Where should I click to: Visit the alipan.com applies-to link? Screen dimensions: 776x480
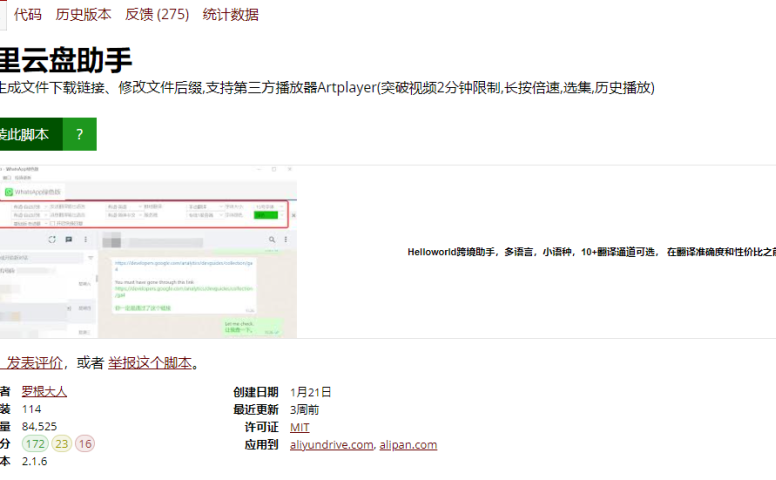tap(408, 444)
